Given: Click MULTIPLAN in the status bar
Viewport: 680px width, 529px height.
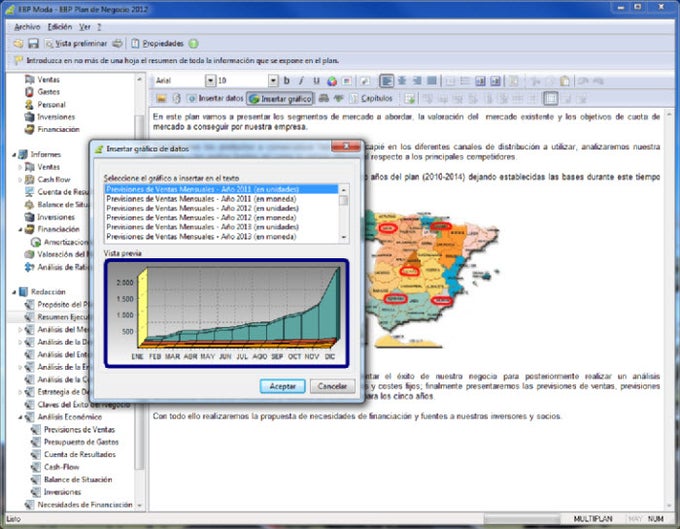Looking at the screenshot, I should [593, 519].
